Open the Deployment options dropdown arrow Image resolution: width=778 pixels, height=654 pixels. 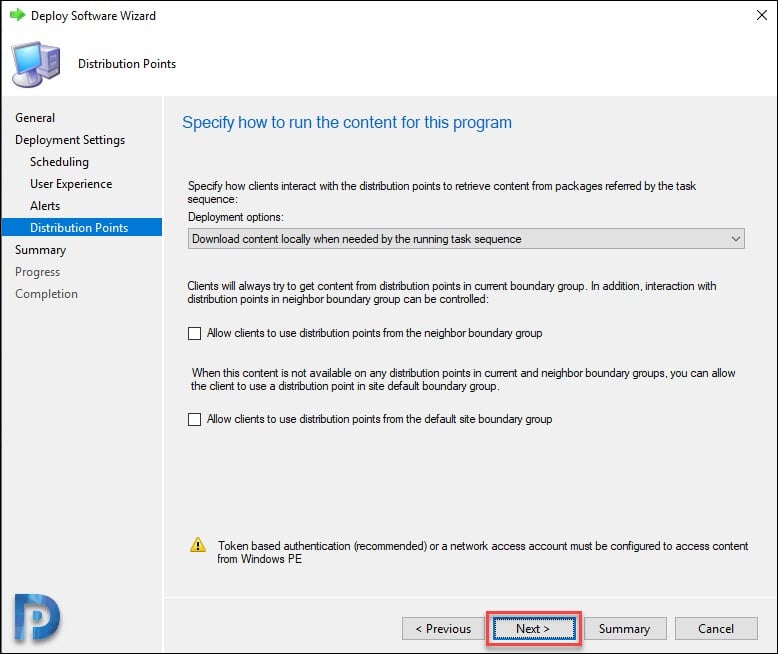pos(735,239)
